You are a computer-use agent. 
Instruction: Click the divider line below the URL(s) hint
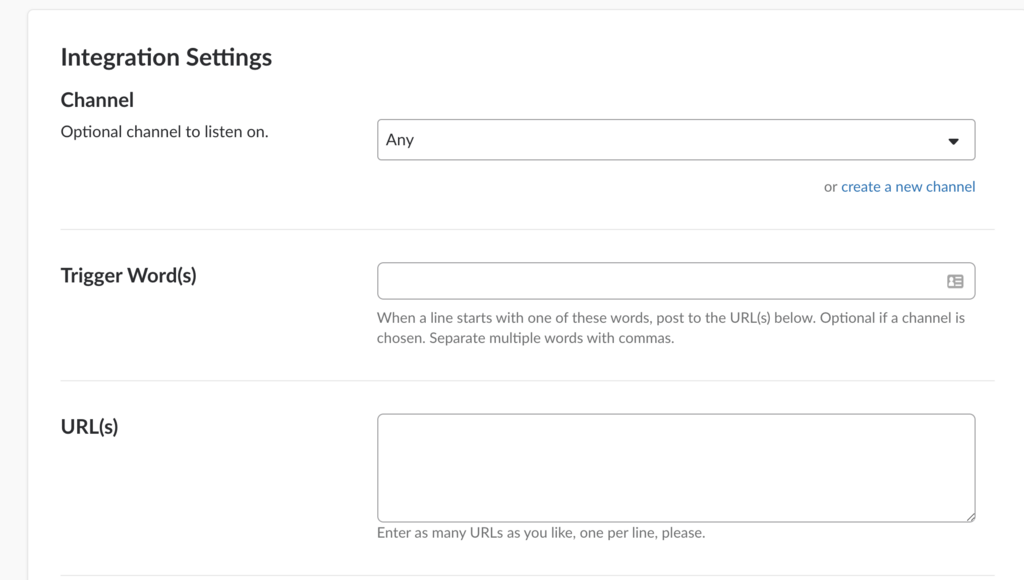527,575
